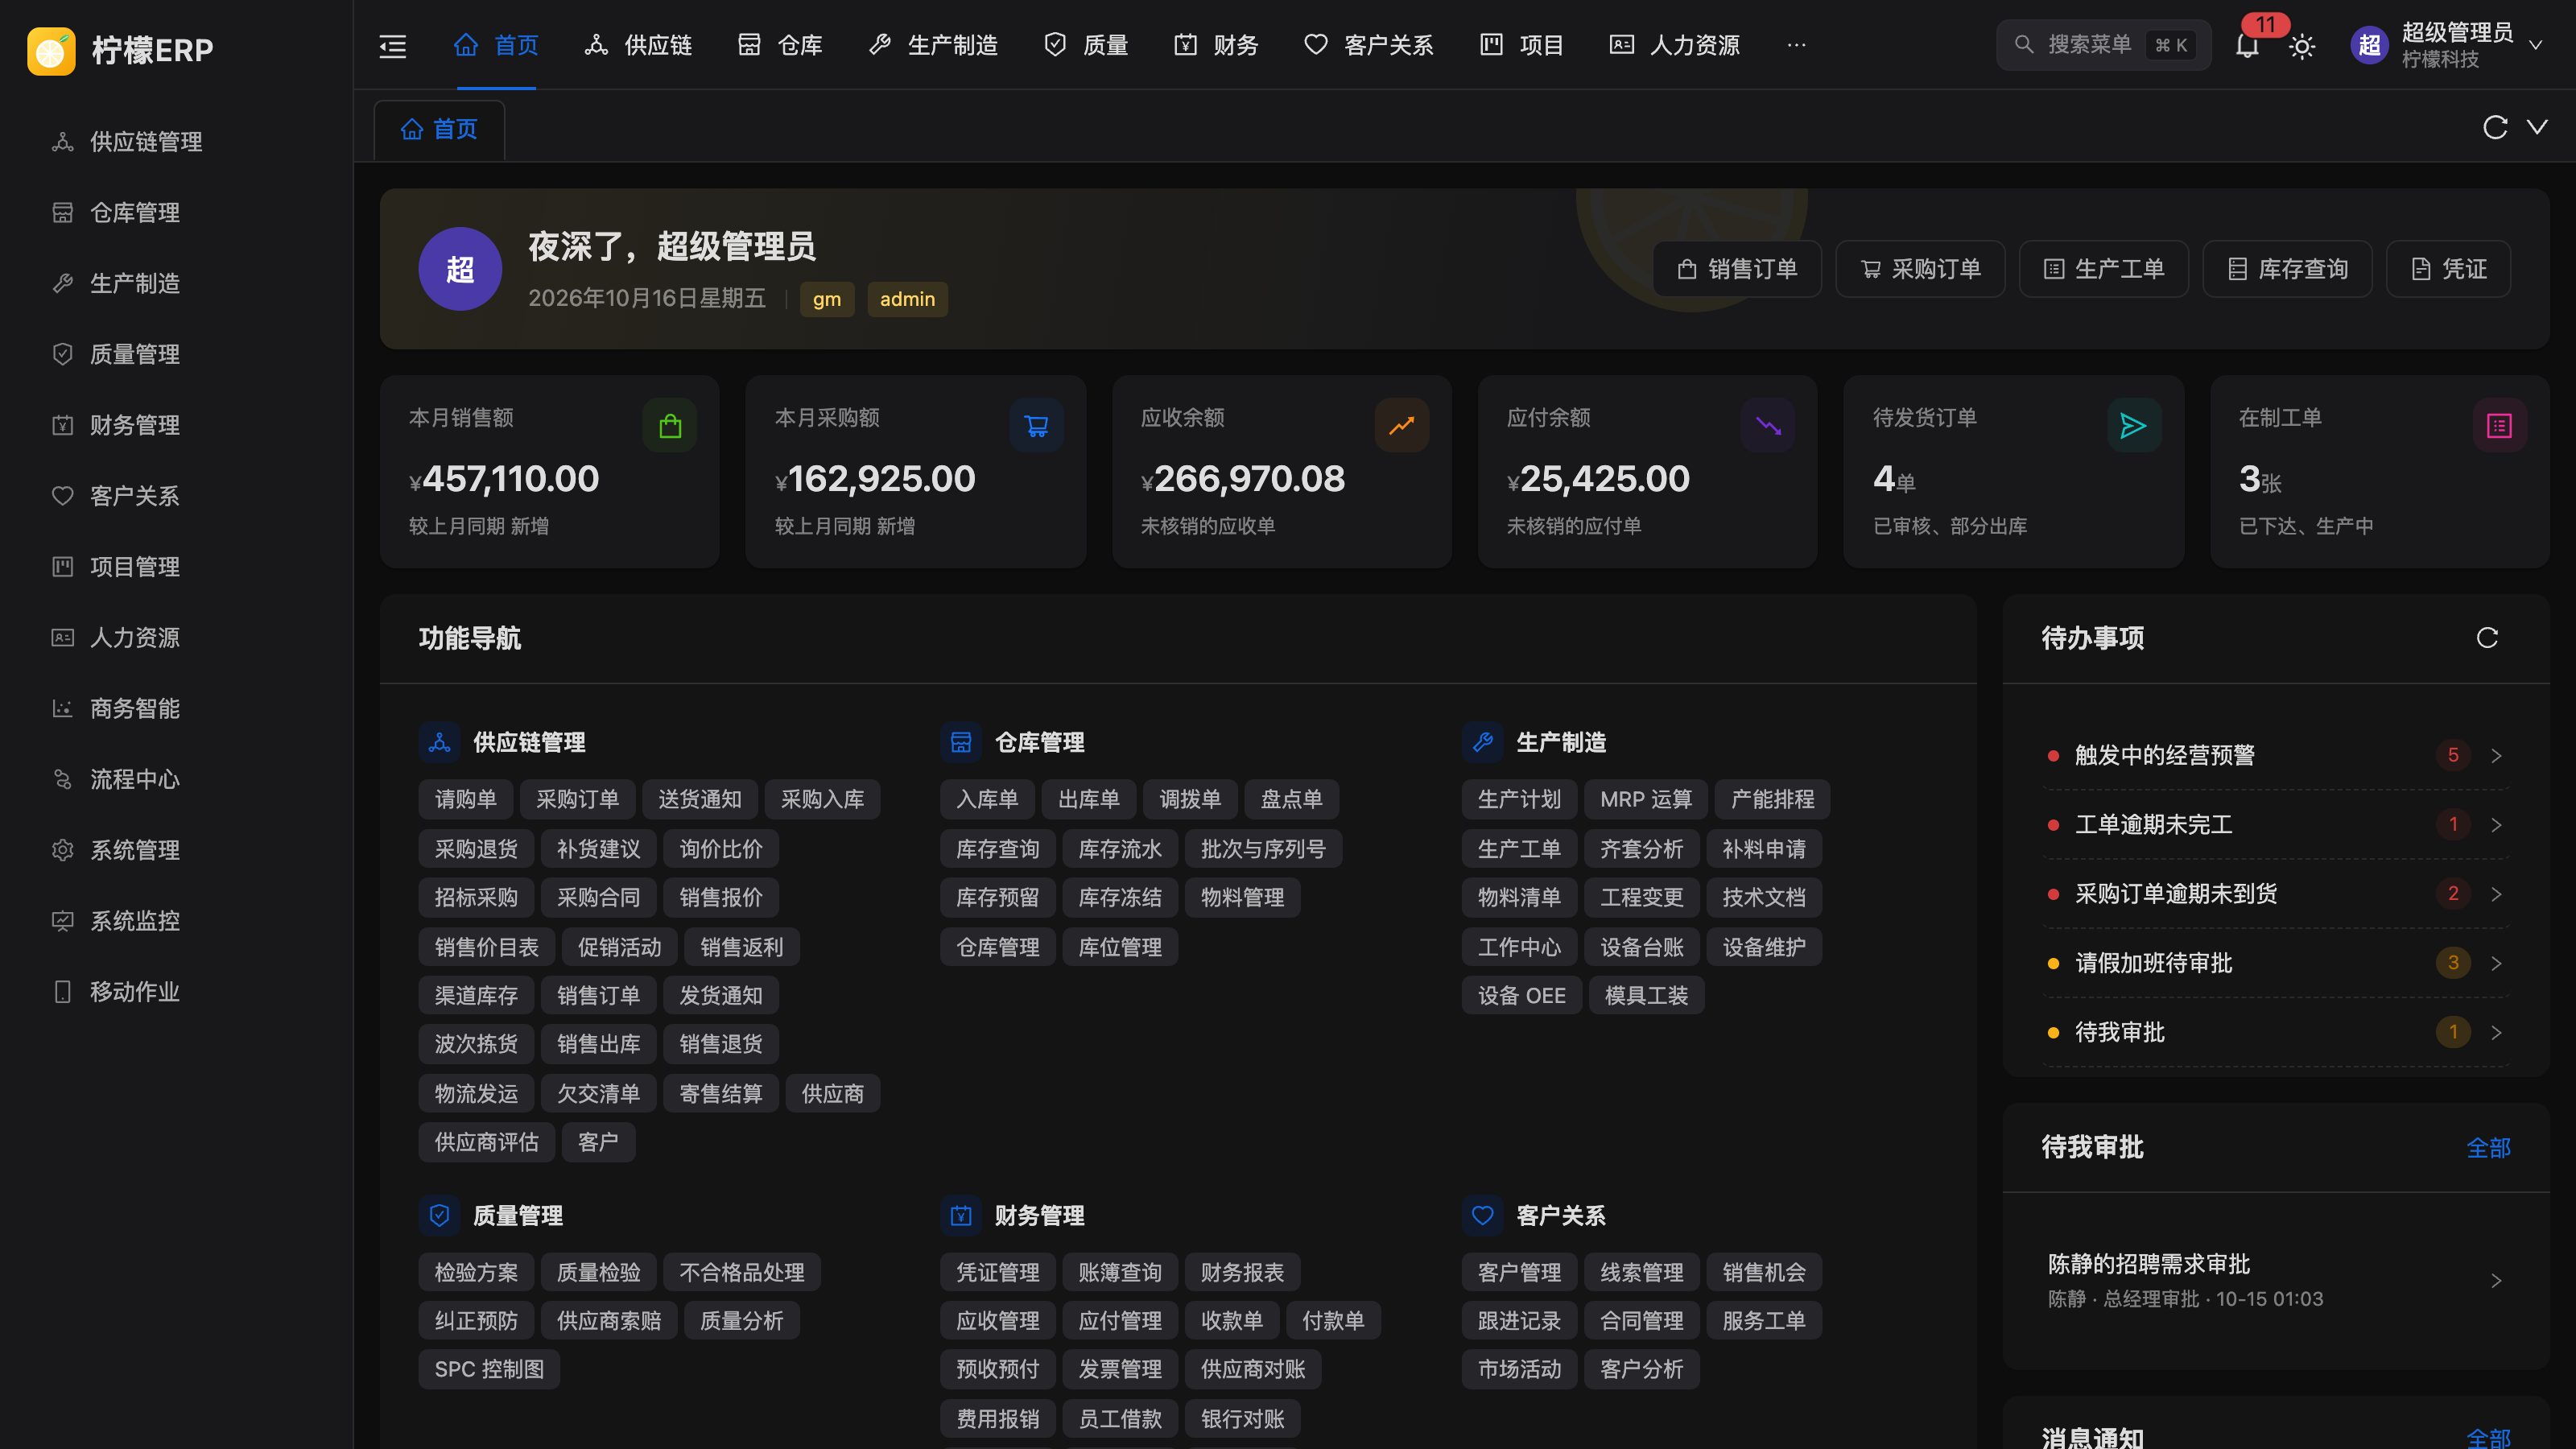
Task: Click the 应收余额 rising trend icon
Action: pyautogui.click(x=1402, y=426)
